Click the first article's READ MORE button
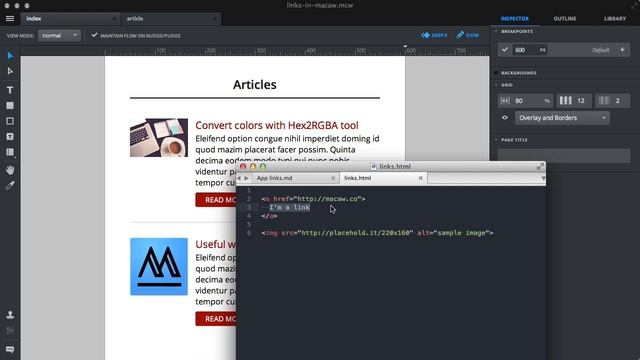This screenshot has height=360, width=640. pos(216,200)
